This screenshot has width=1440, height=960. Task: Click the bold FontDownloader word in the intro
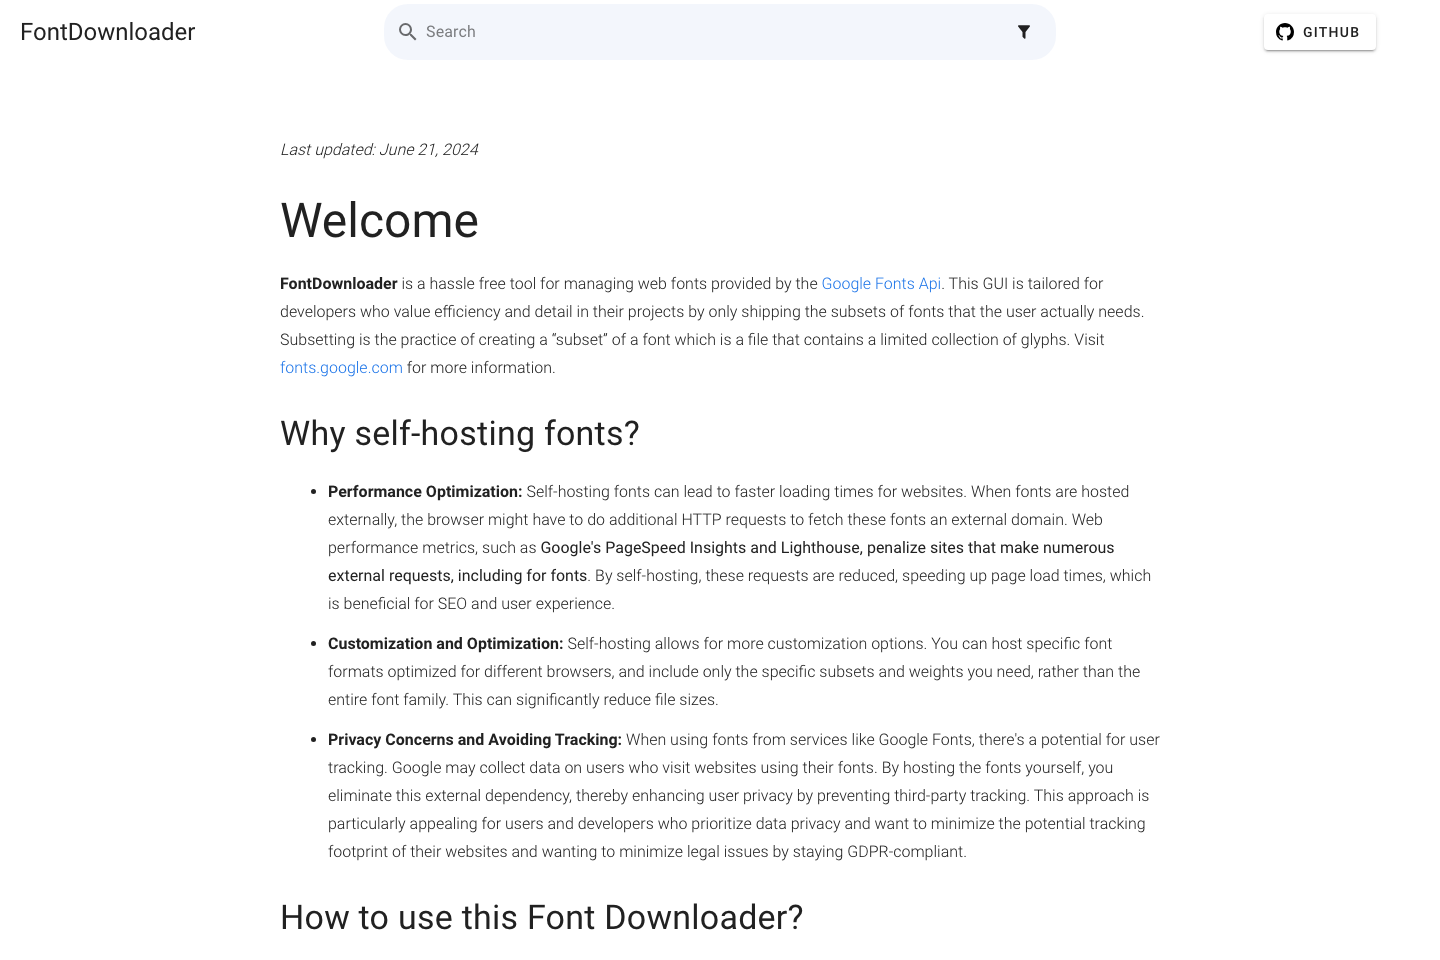point(339,283)
